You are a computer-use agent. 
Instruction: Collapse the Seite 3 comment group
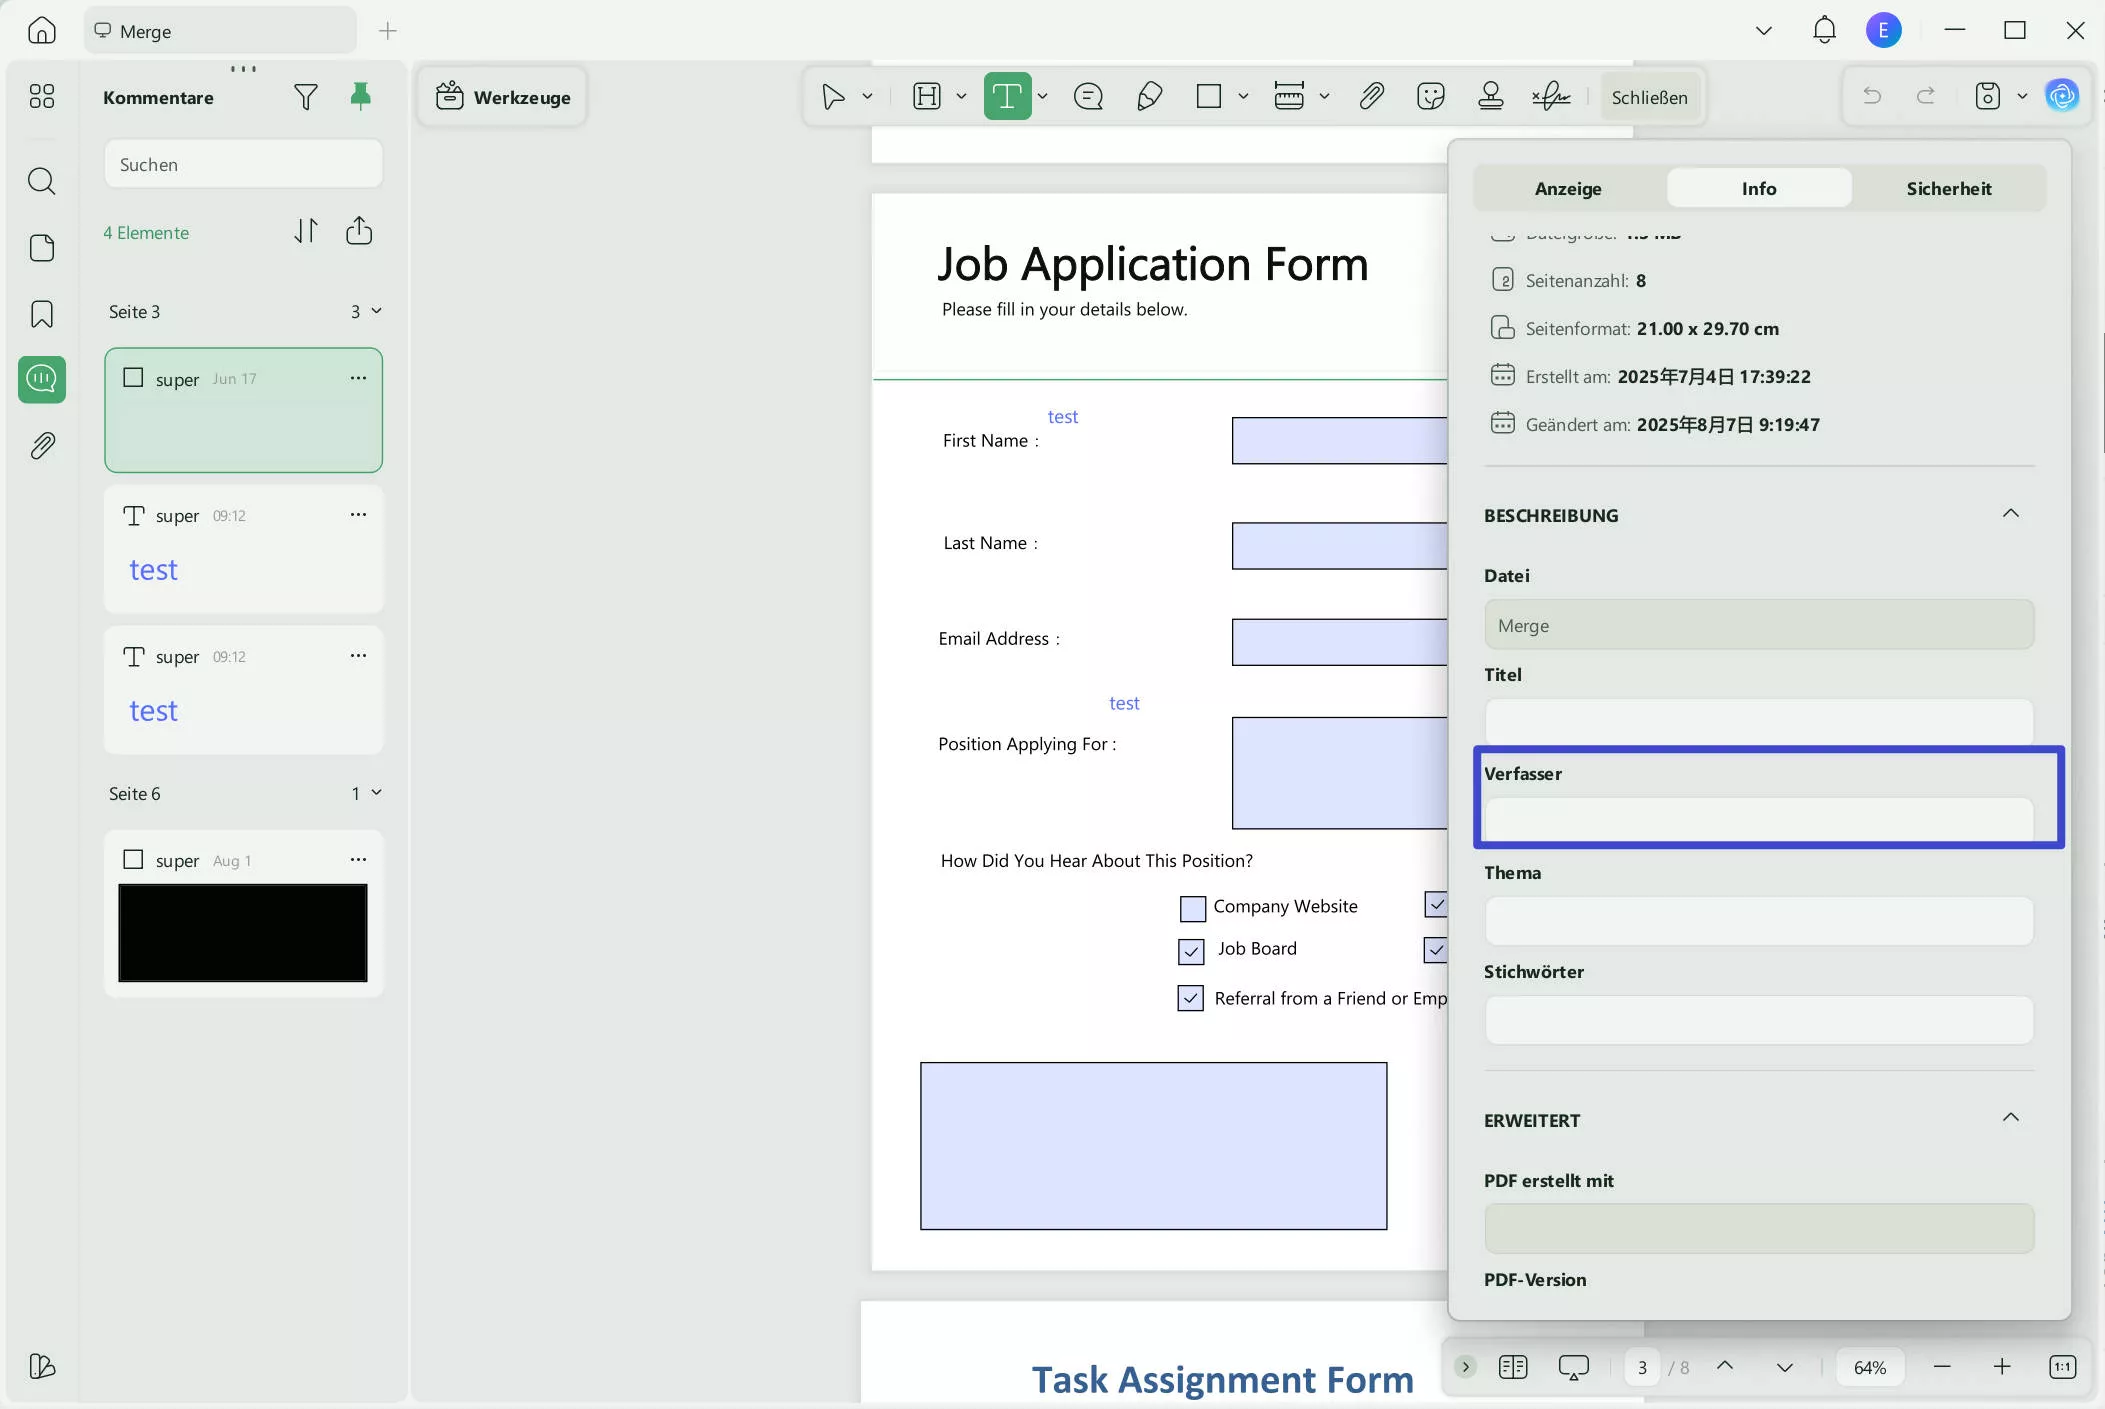click(x=377, y=311)
